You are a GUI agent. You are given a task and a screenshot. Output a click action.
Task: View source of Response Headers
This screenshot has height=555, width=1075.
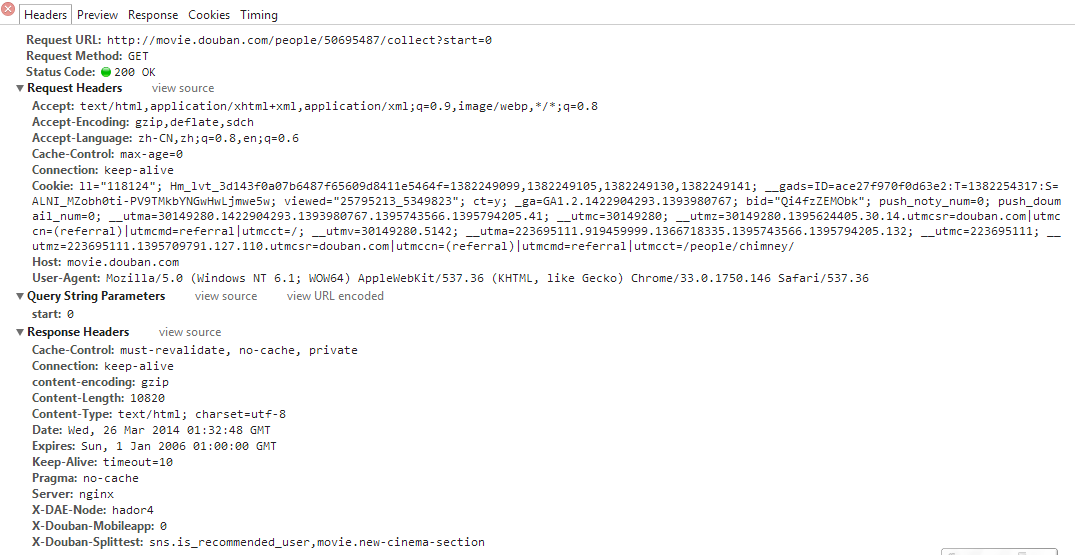pos(190,332)
